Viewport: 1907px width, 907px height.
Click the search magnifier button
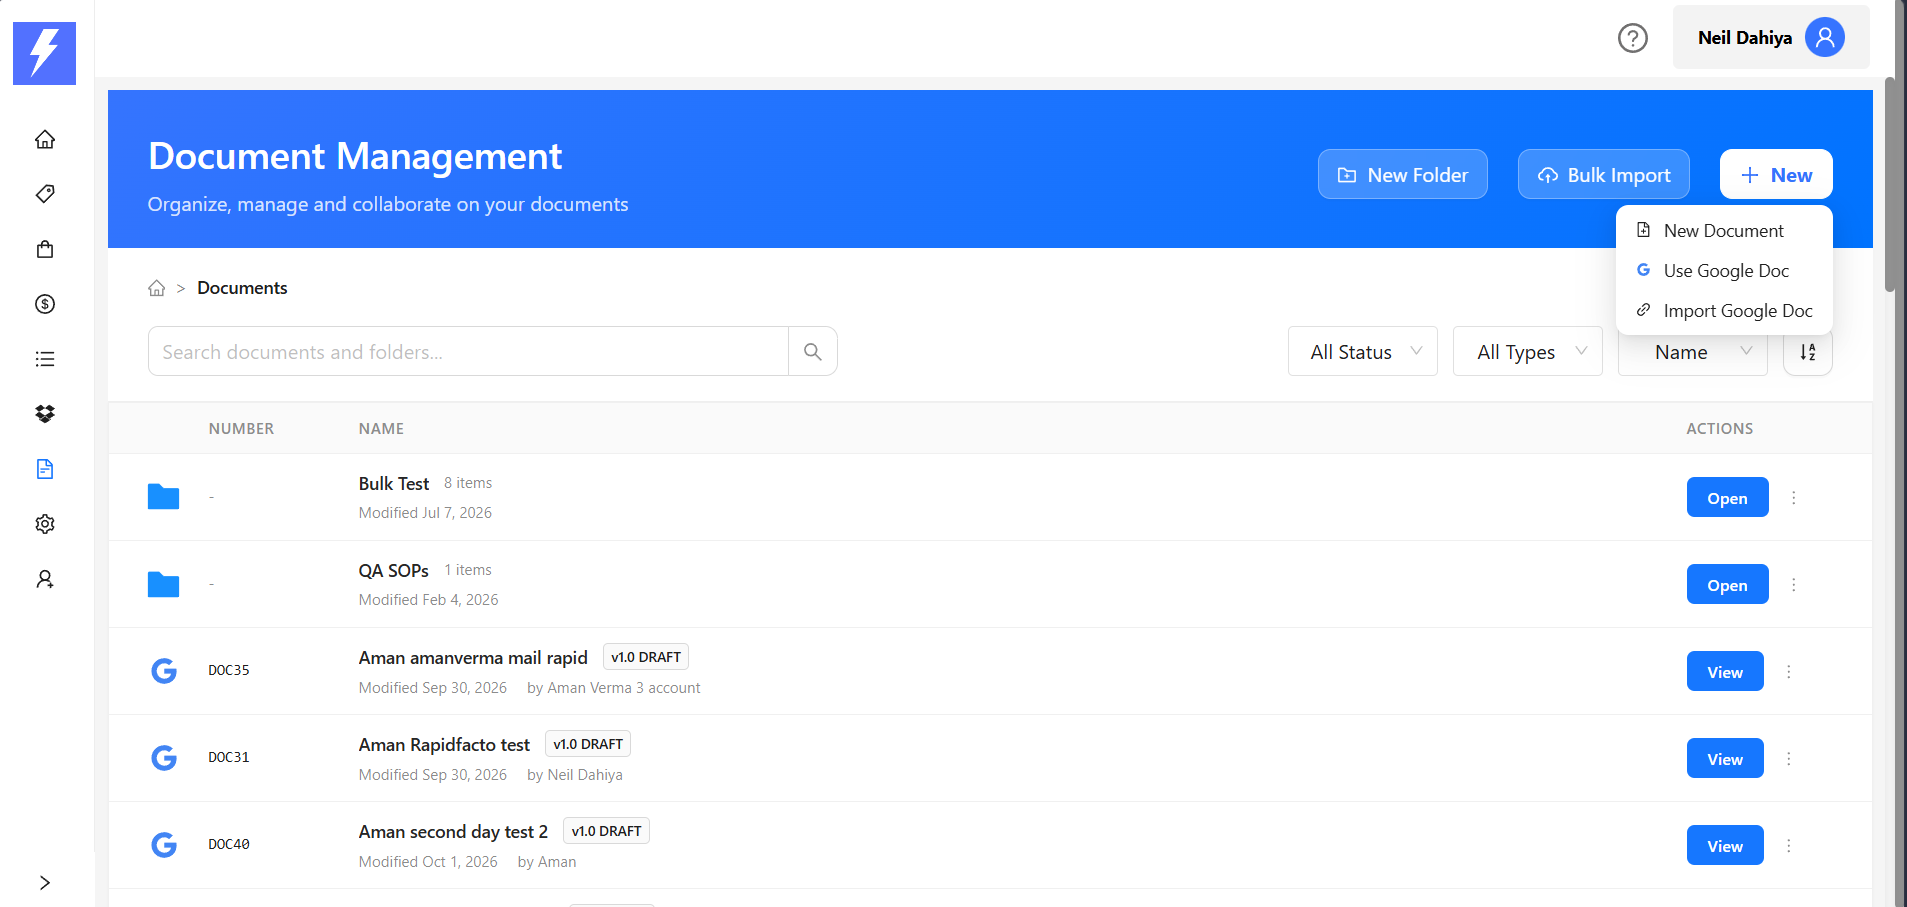pyautogui.click(x=813, y=351)
